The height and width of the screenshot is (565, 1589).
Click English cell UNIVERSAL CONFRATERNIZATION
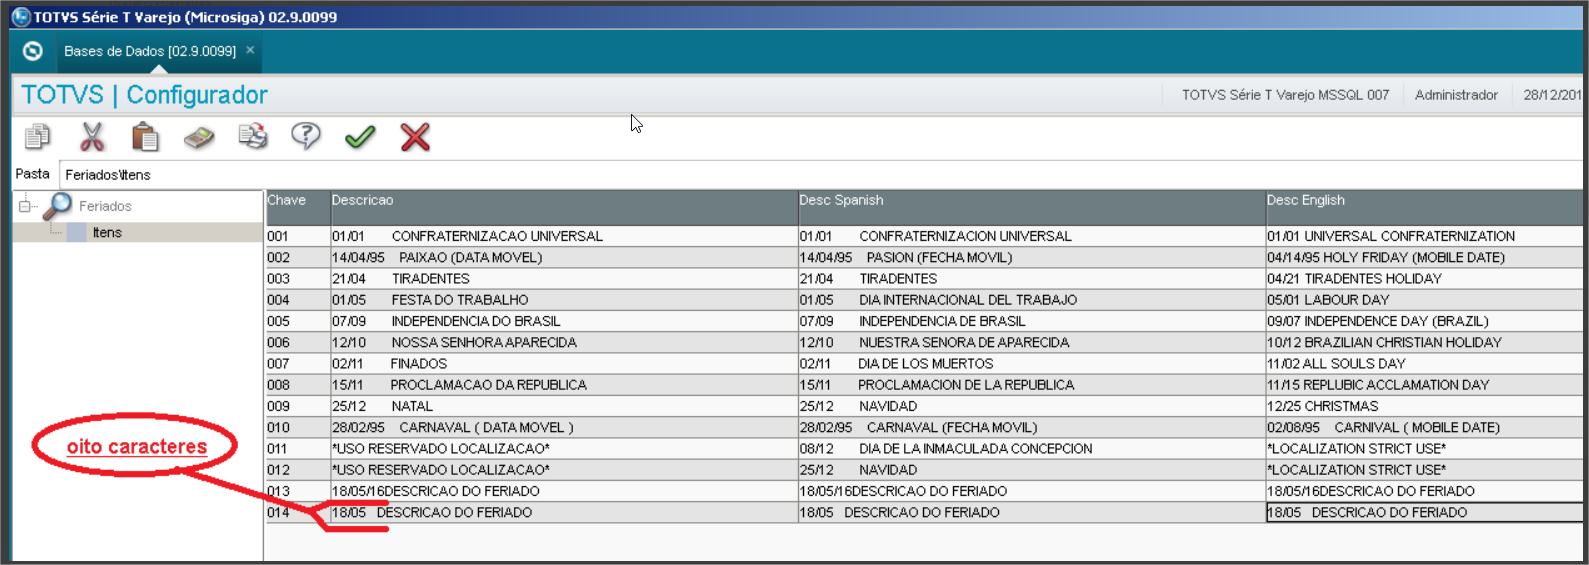pos(1424,236)
